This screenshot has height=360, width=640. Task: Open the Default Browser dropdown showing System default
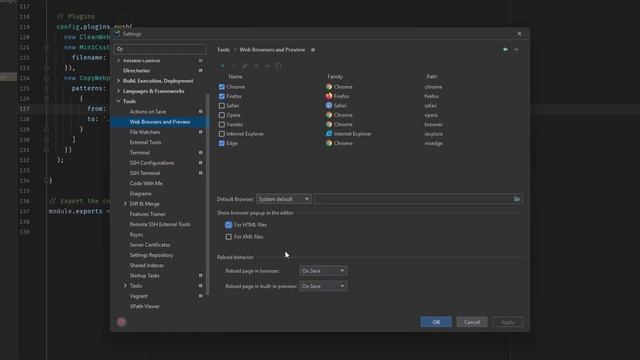click(x=284, y=199)
